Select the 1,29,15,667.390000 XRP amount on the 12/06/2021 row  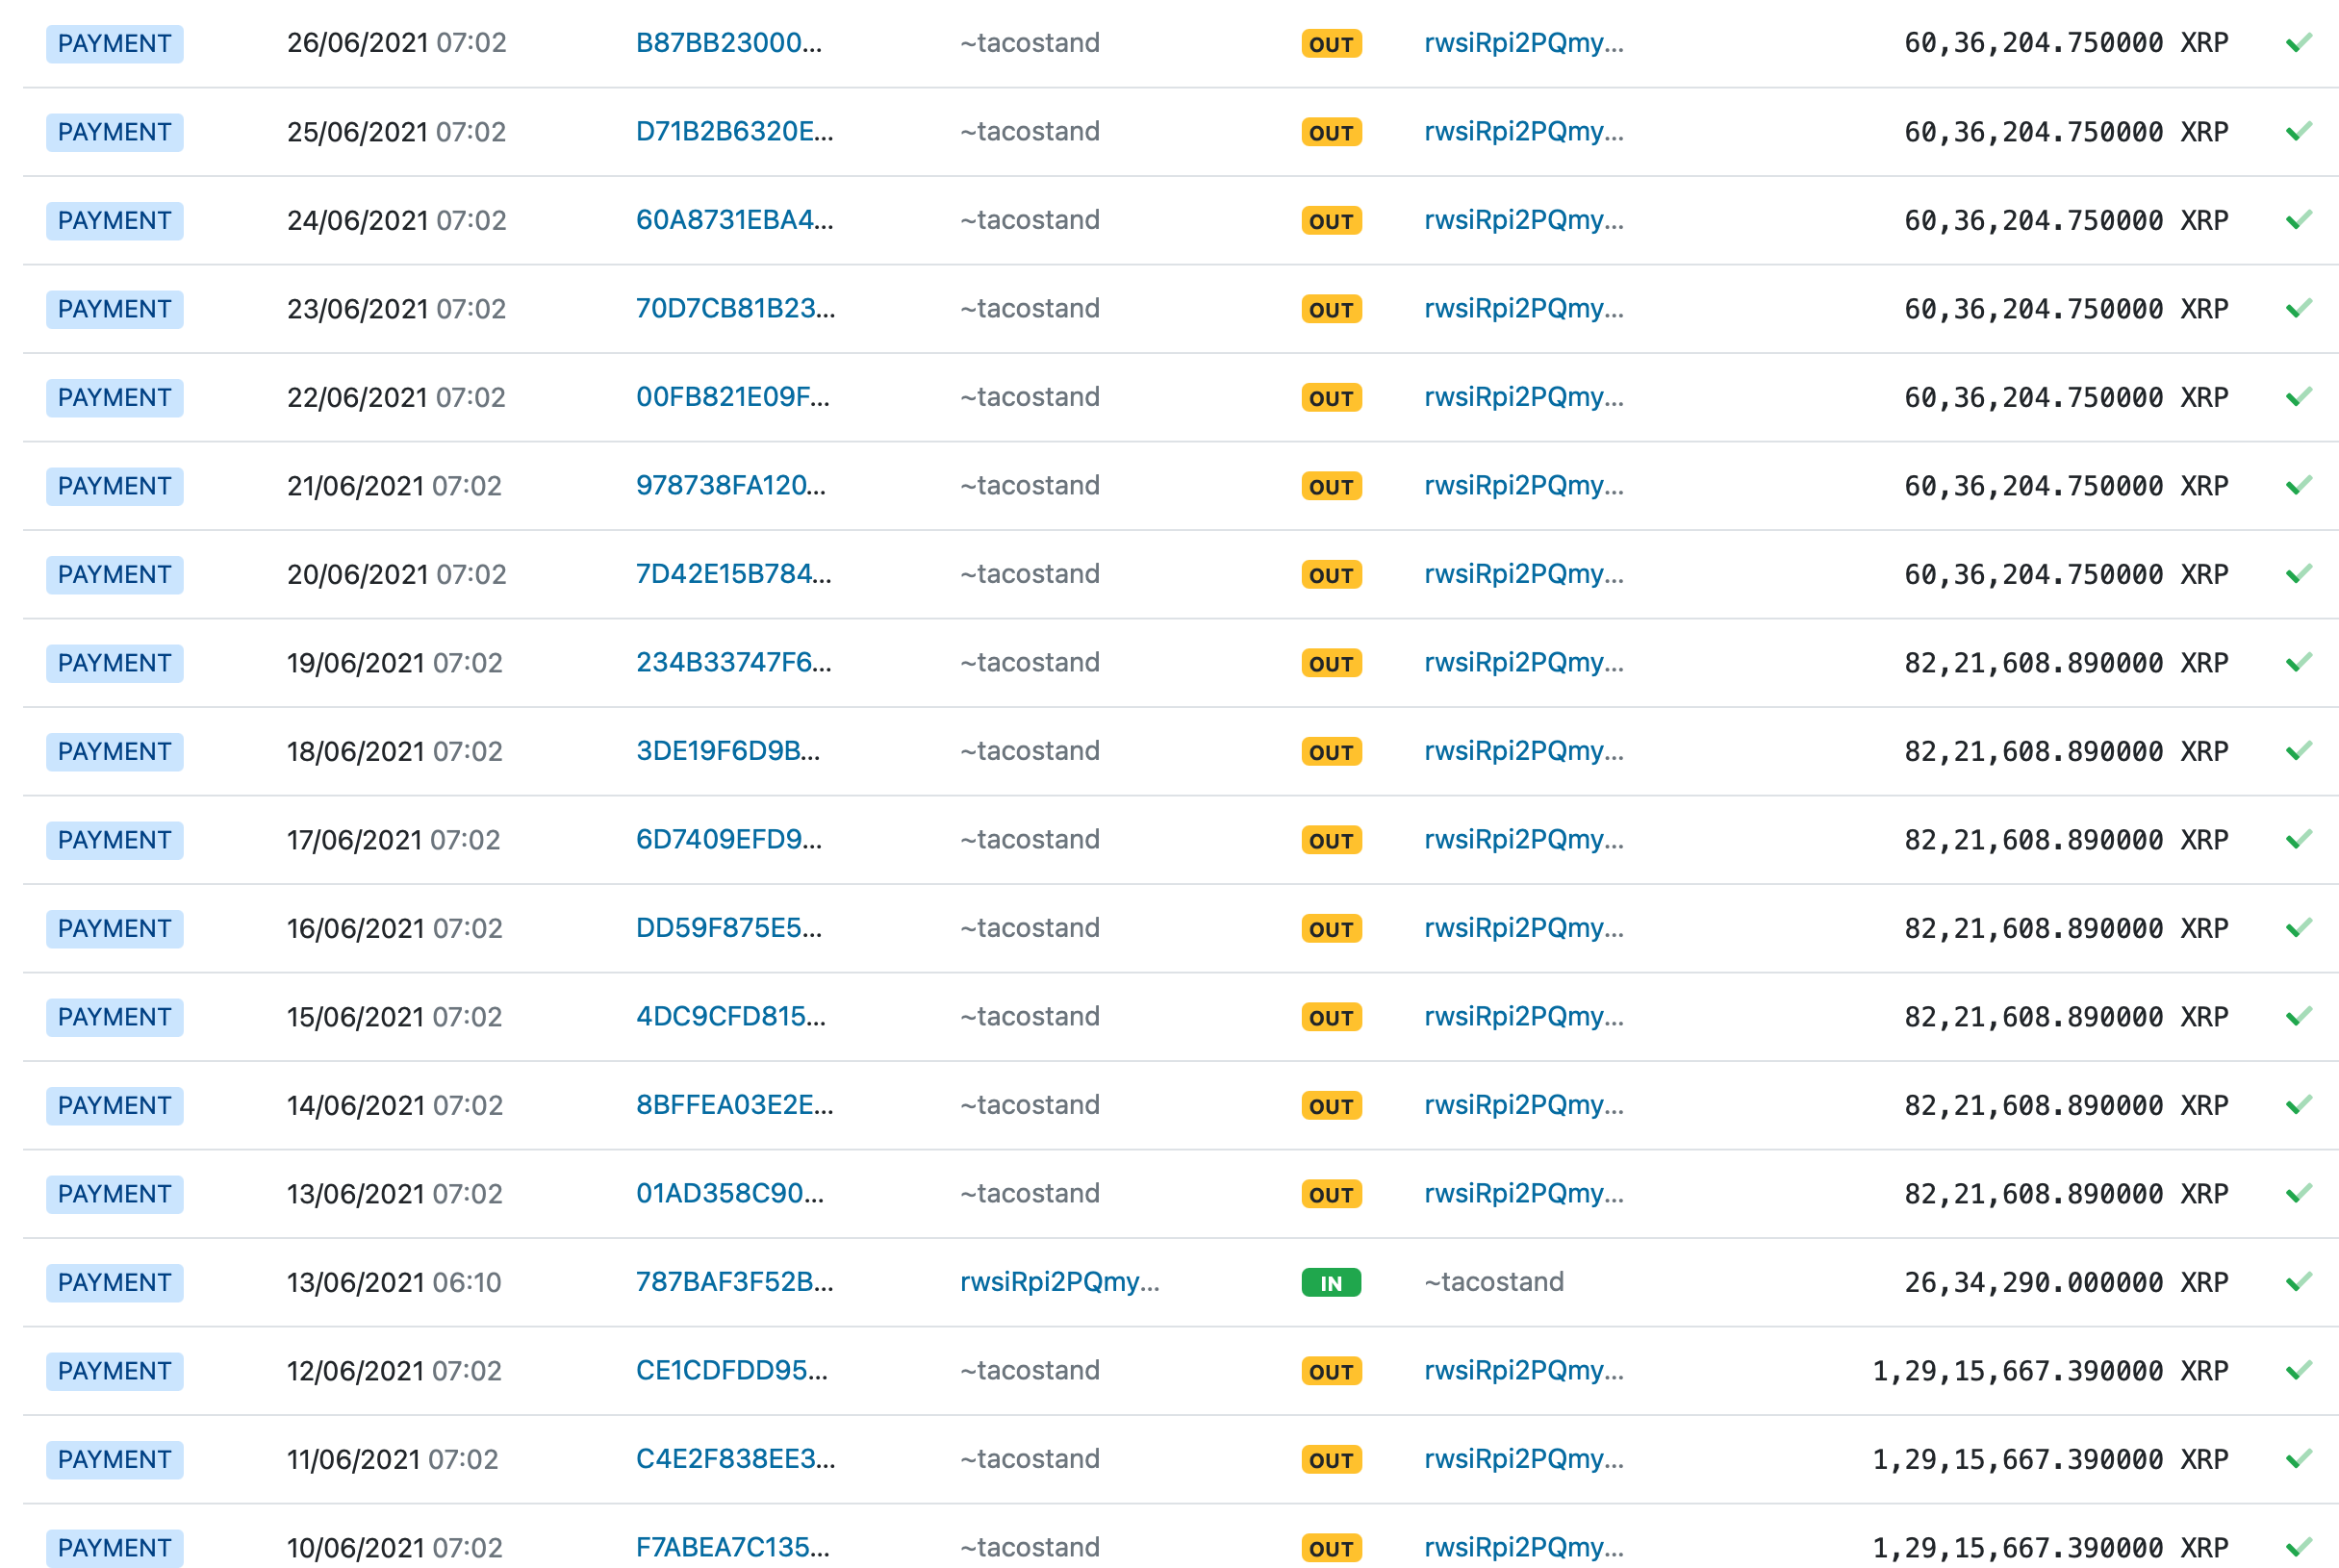click(2050, 1371)
